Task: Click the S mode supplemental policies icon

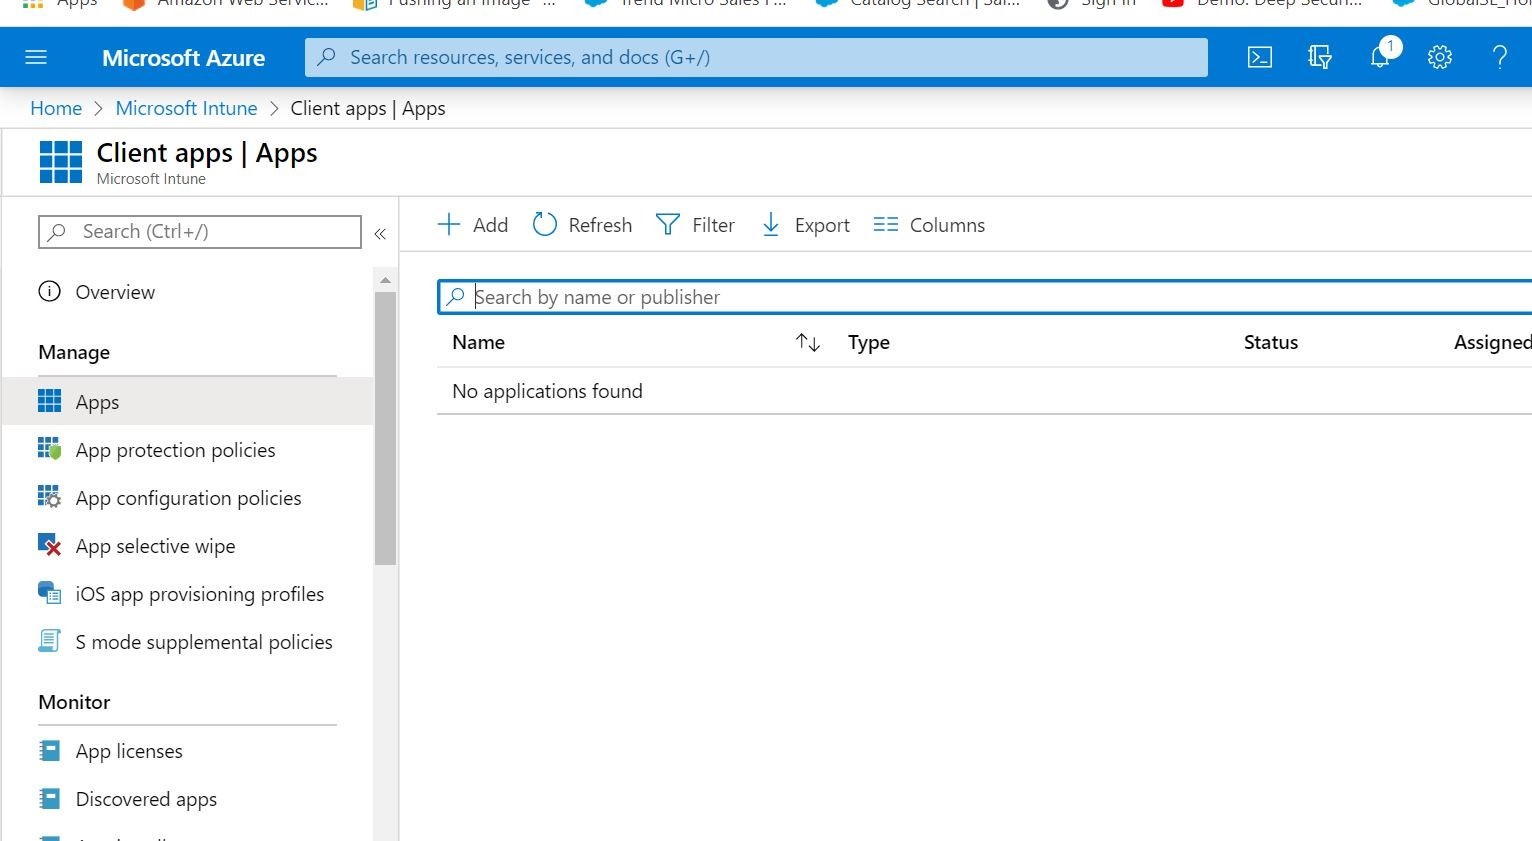Action: [x=49, y=641]
